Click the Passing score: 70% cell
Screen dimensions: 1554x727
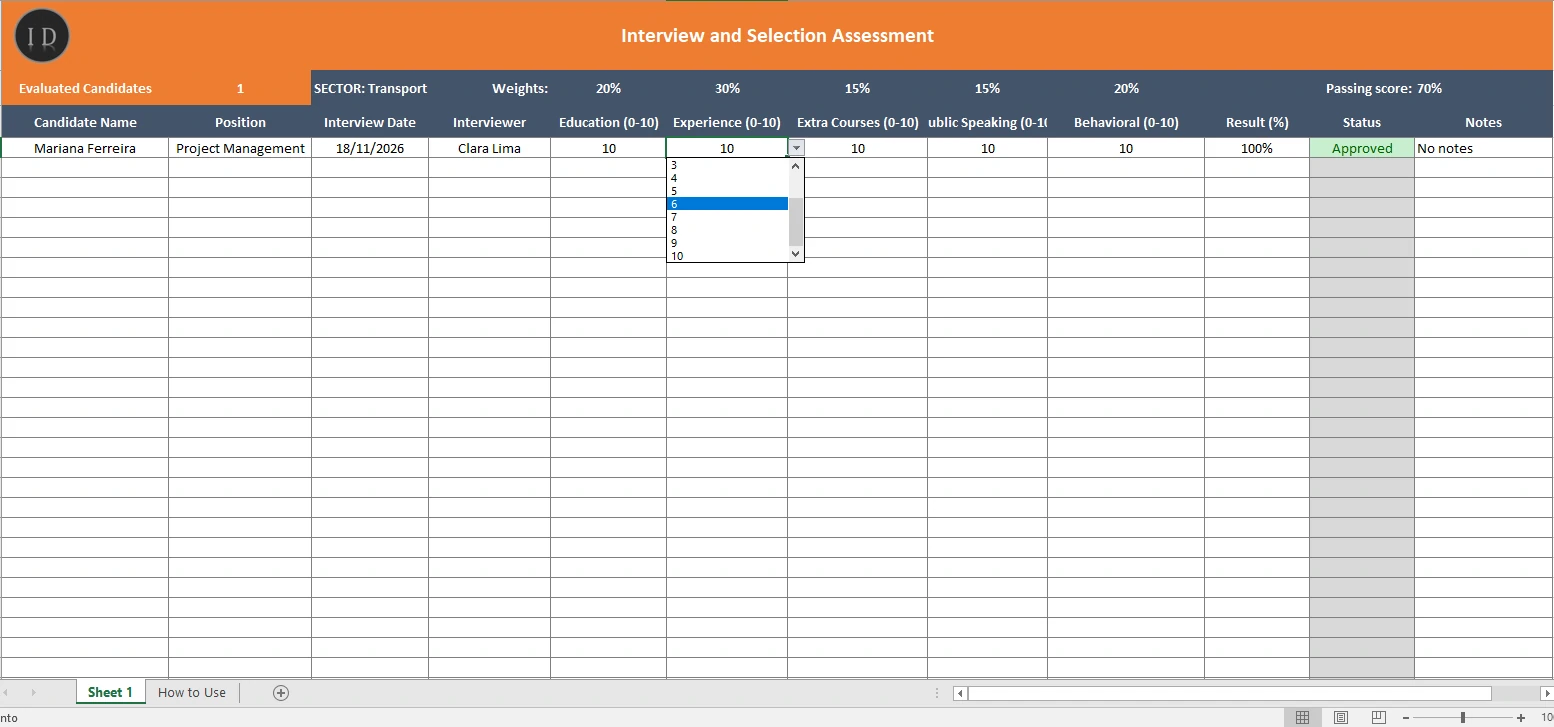point(1384,88)
